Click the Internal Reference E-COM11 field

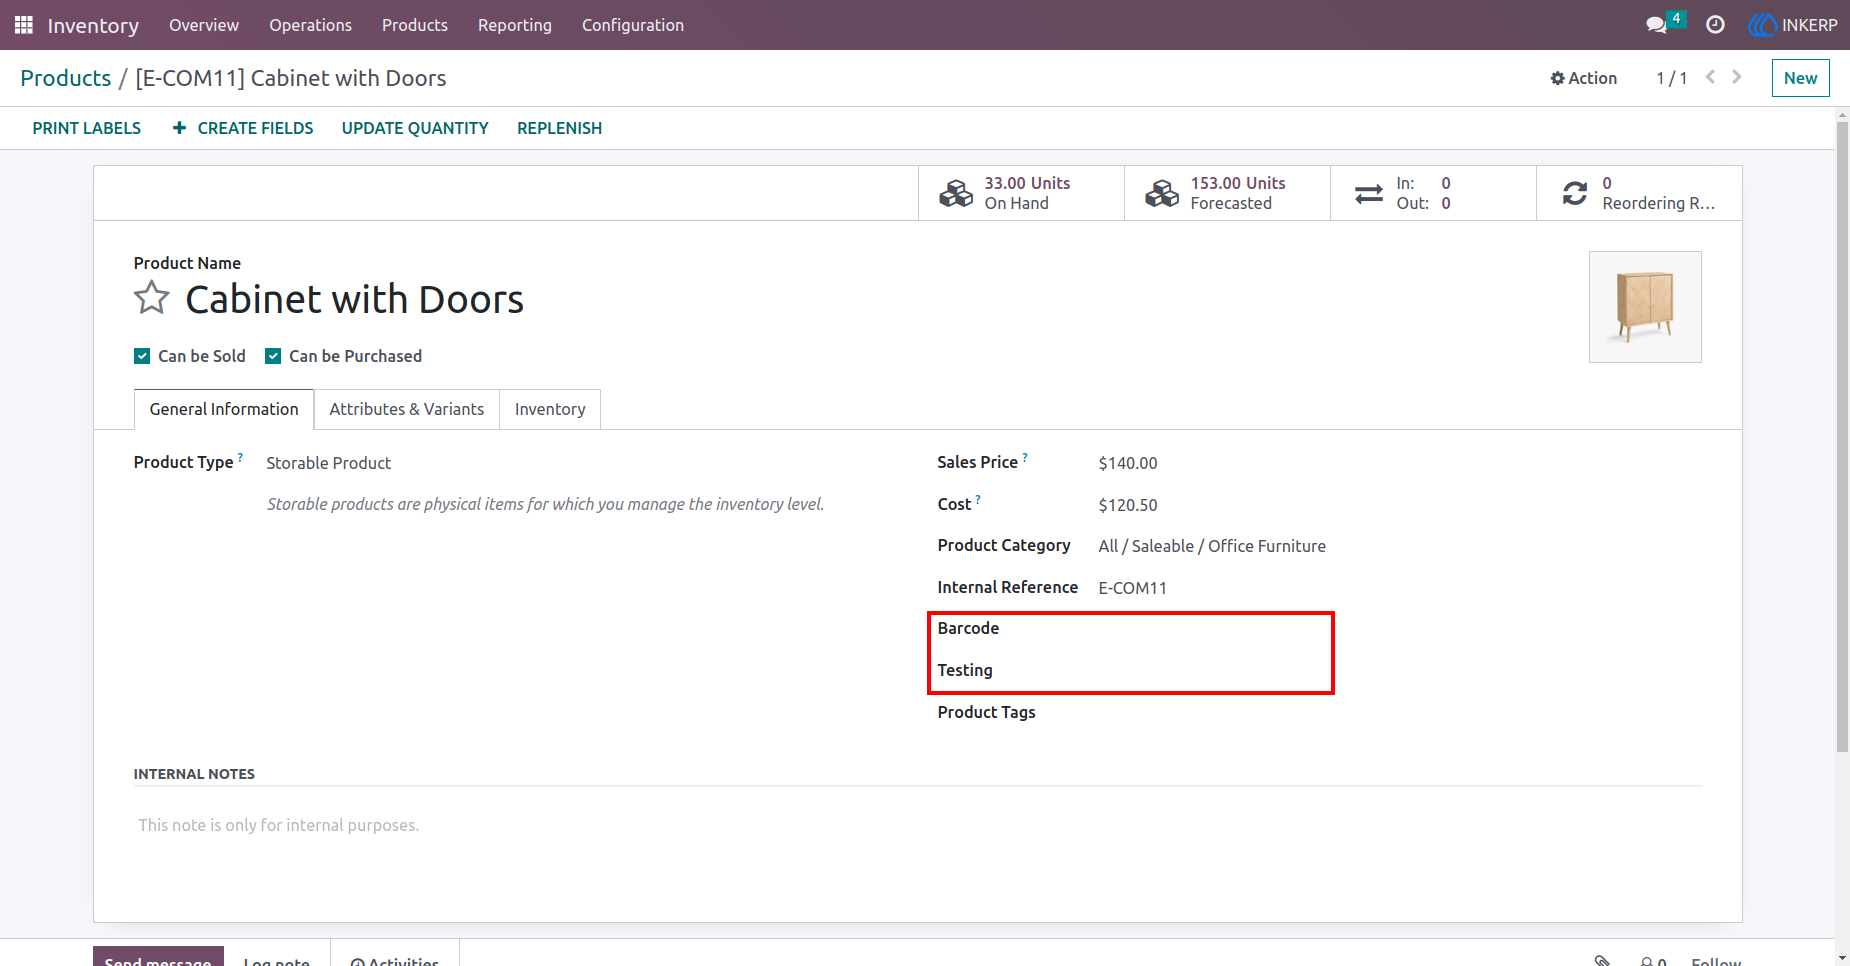1133,588
